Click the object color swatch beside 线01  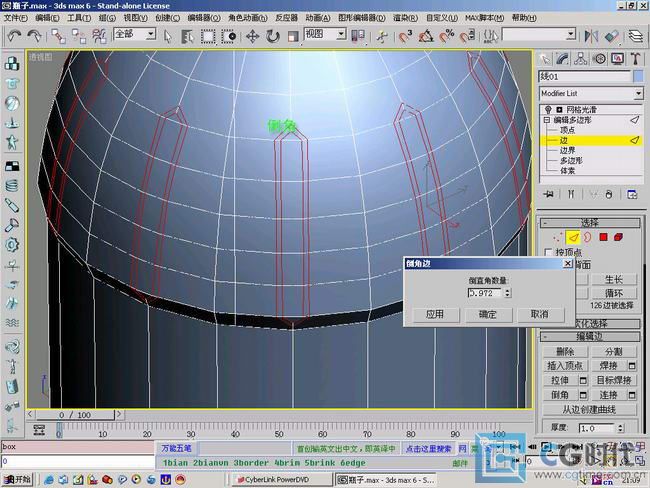[638, 76]
